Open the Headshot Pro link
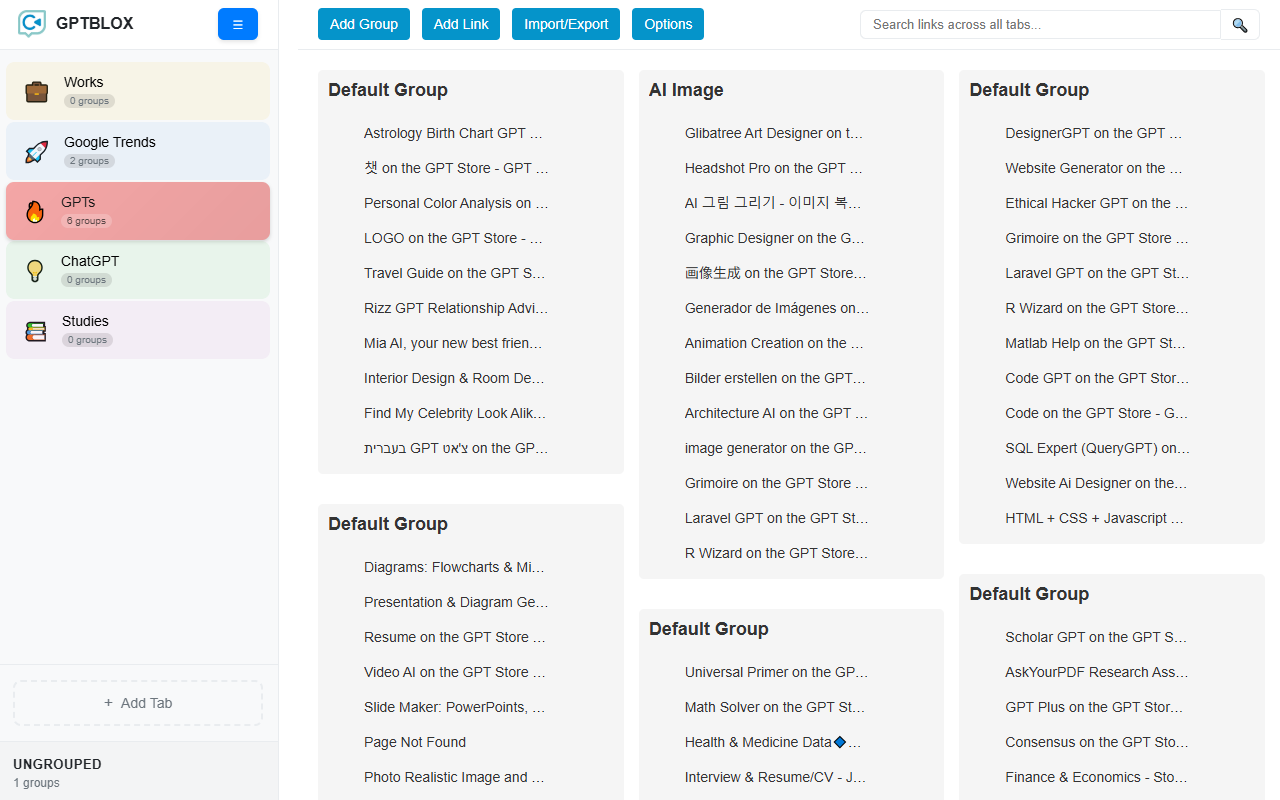1280x800 pixels. click(773, 168)
